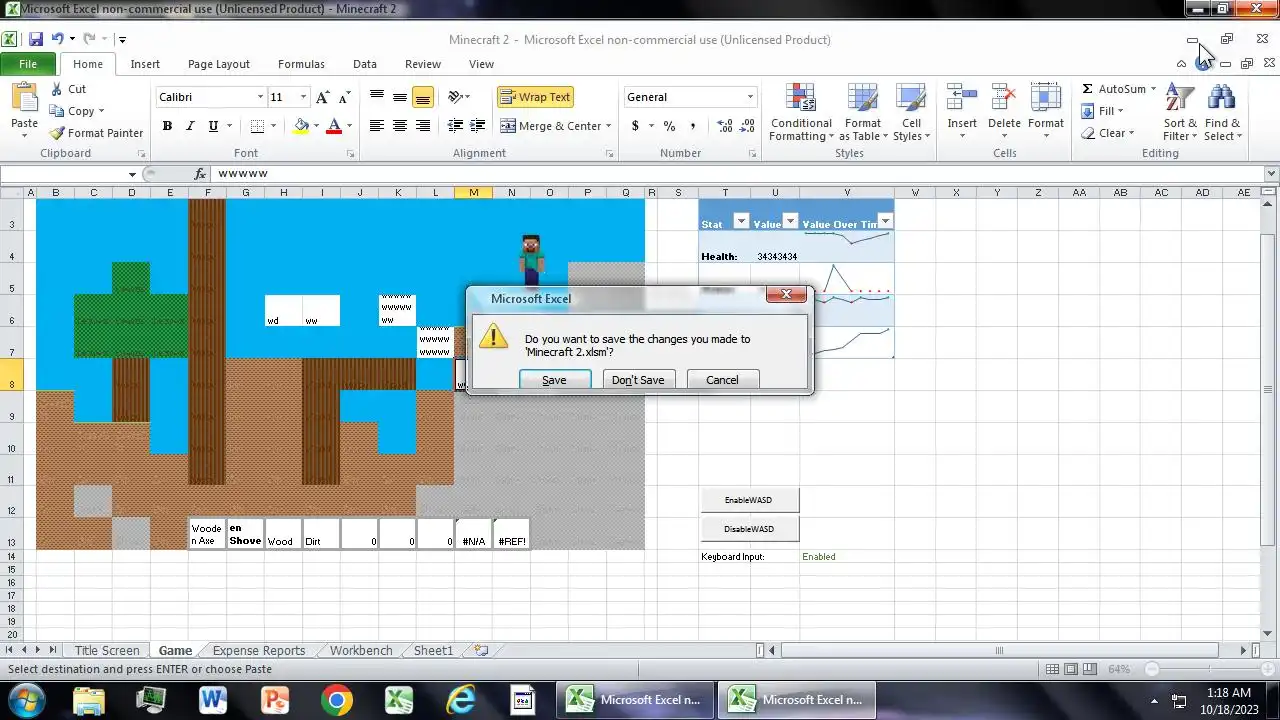
Task: Expand the Clear dropdown
Action: [x=1131, y=133]
